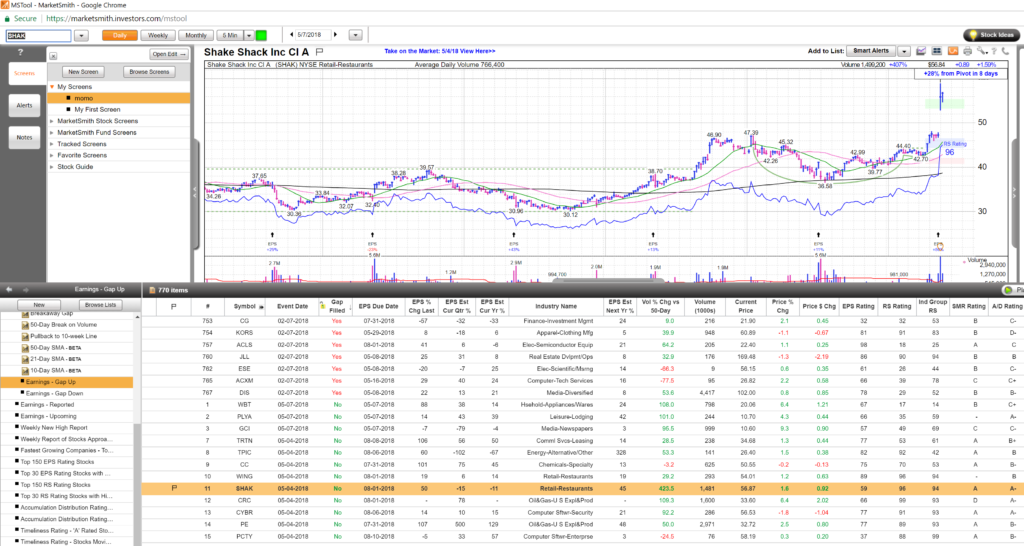The width and height of the screenshot is (1024, 546).
Task: Expand MarketSmith Fund Screens
Action: coord(52,133)
